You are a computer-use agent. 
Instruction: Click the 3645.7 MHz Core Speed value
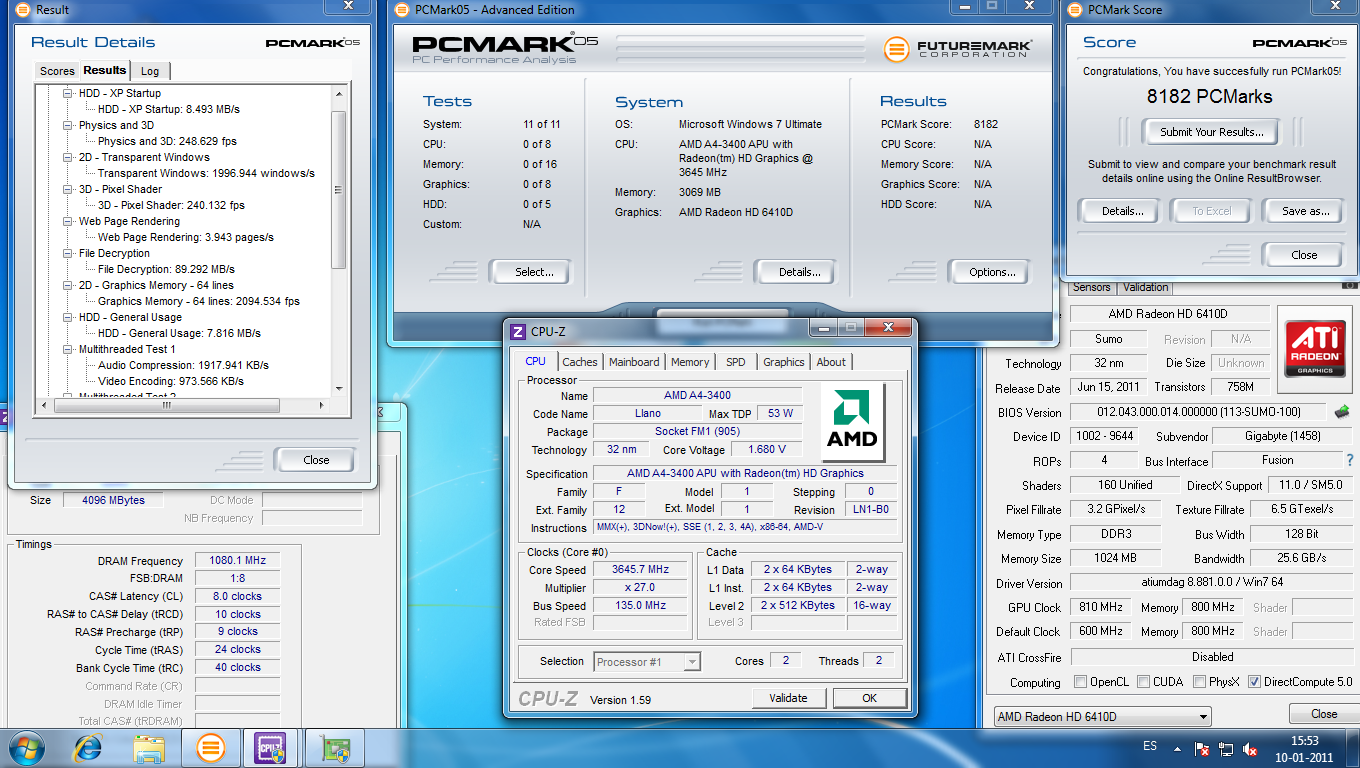coord(640,569)
